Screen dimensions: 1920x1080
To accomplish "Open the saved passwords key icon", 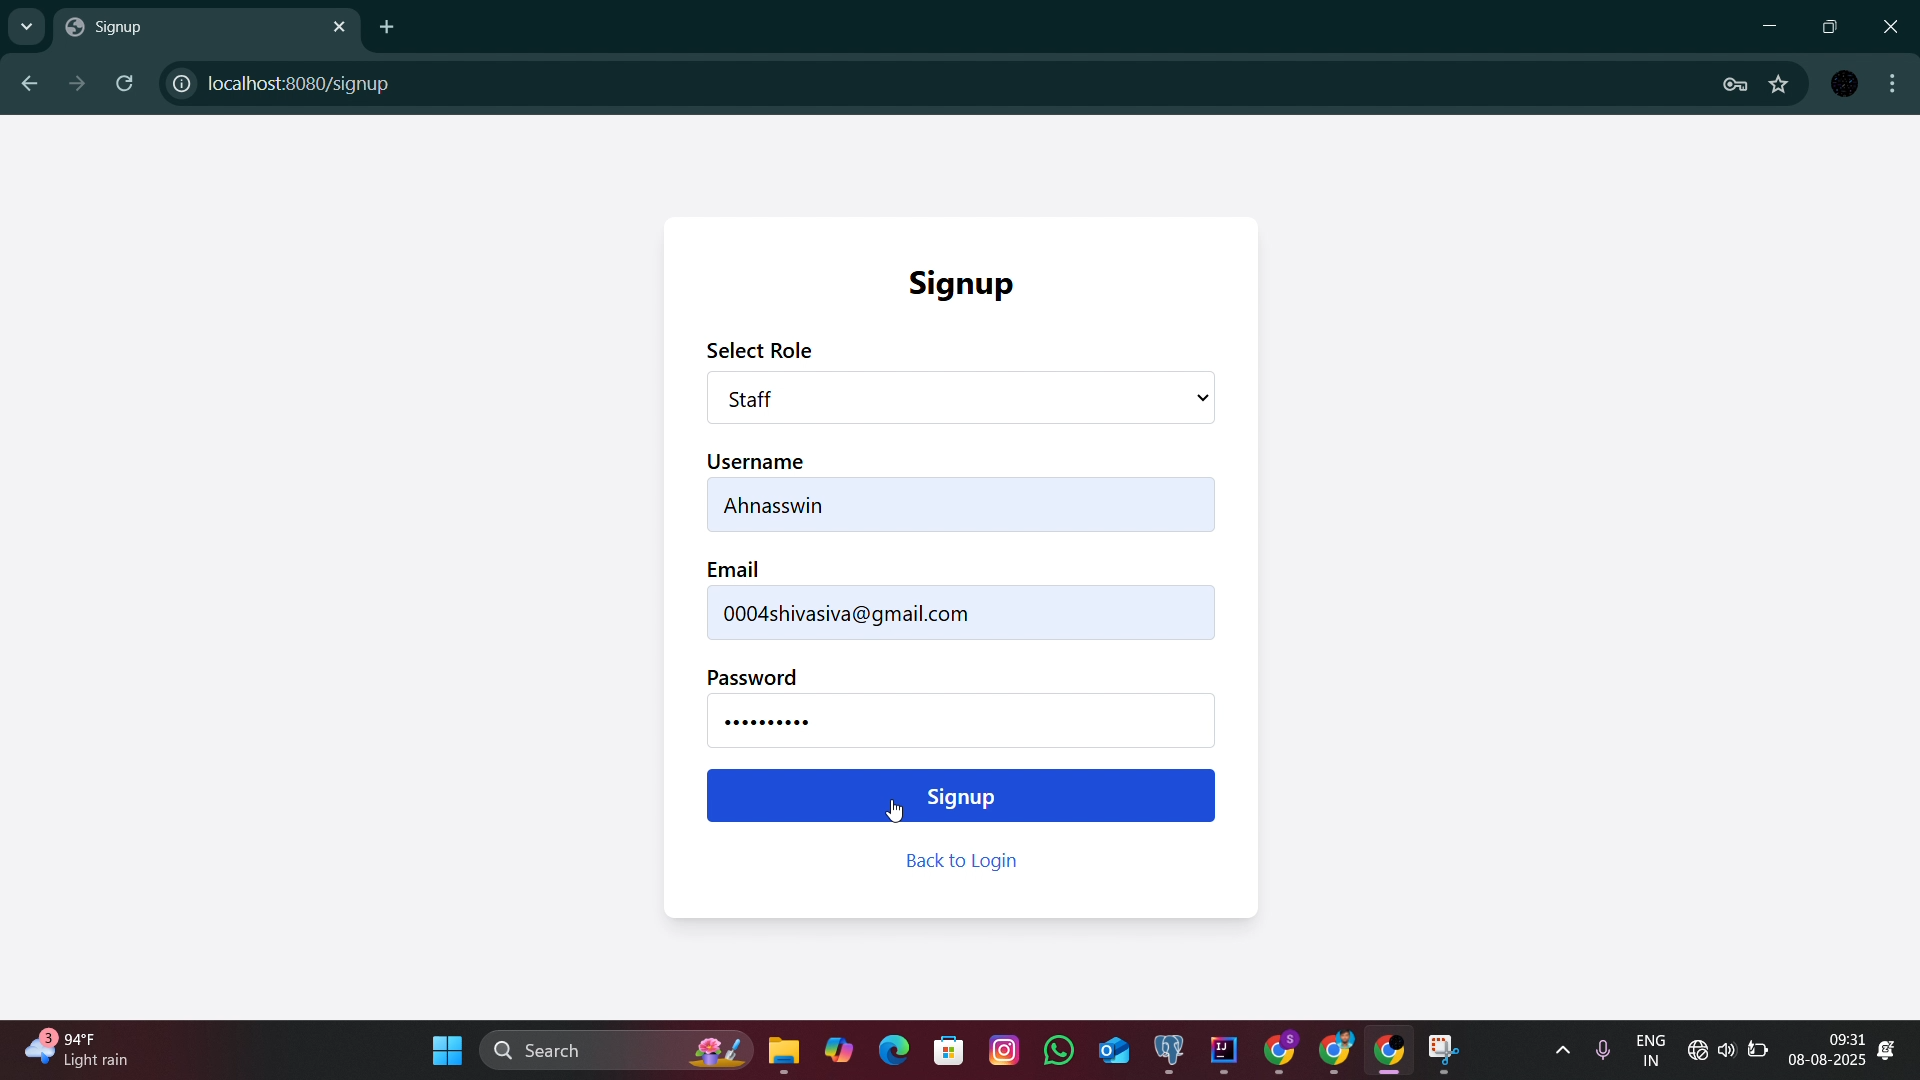I will point(1735,85).
